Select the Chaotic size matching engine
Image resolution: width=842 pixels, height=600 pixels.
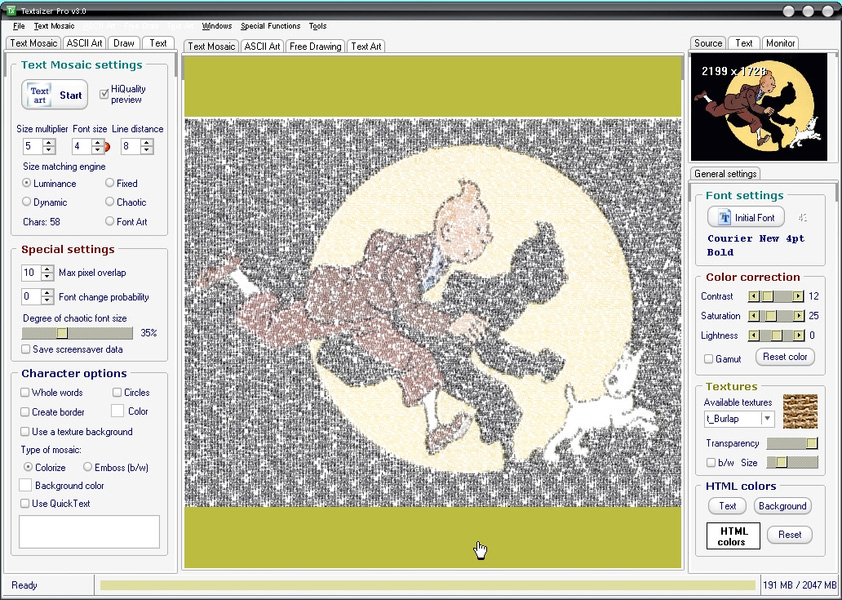(x=110, y=202)
